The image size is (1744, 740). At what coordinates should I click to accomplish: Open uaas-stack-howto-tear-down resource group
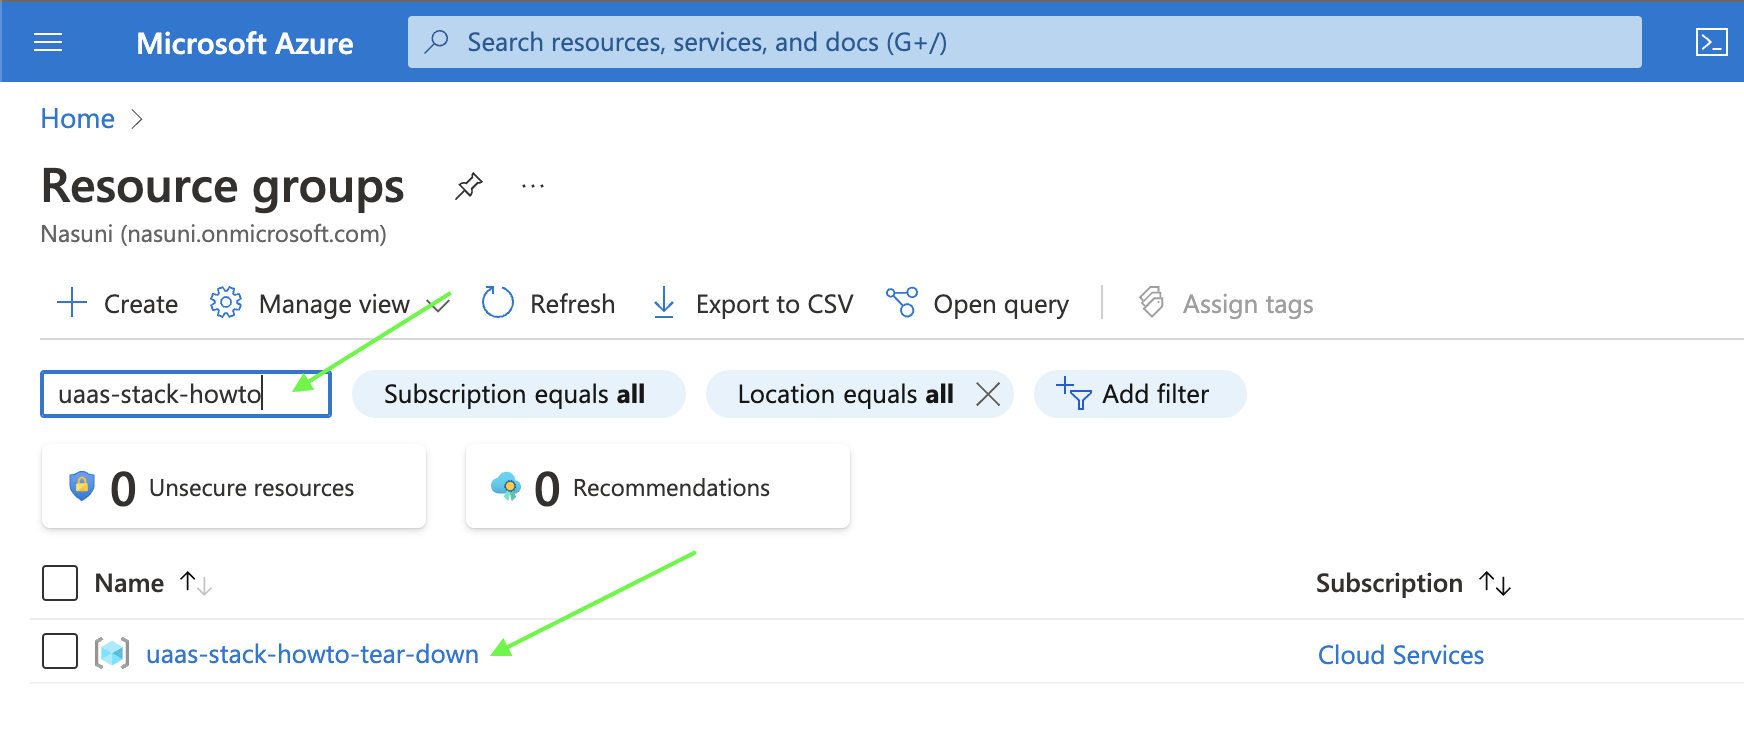tap(312, 654)
